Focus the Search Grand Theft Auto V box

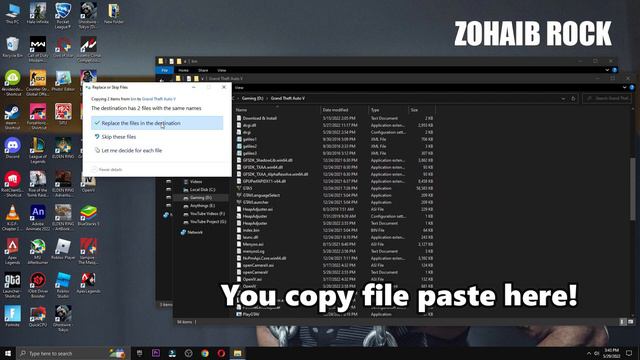[607, 98]
